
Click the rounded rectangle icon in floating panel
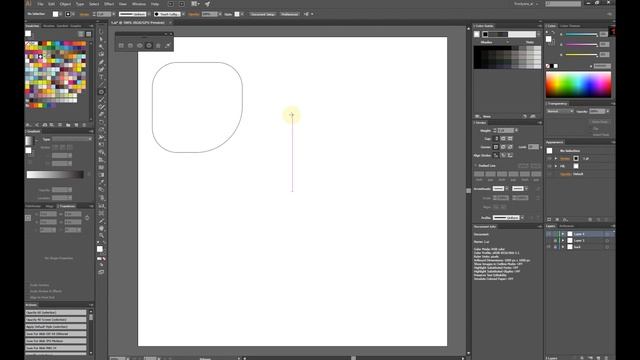pos(131,45)
